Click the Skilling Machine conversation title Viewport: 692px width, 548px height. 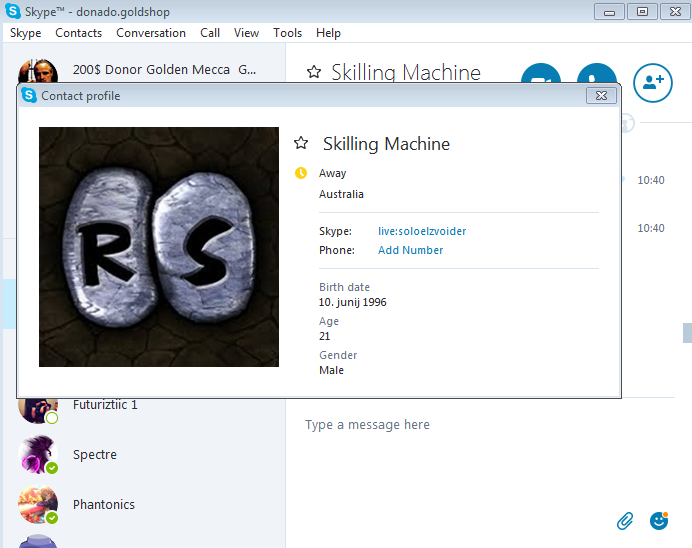coord(406,72)
